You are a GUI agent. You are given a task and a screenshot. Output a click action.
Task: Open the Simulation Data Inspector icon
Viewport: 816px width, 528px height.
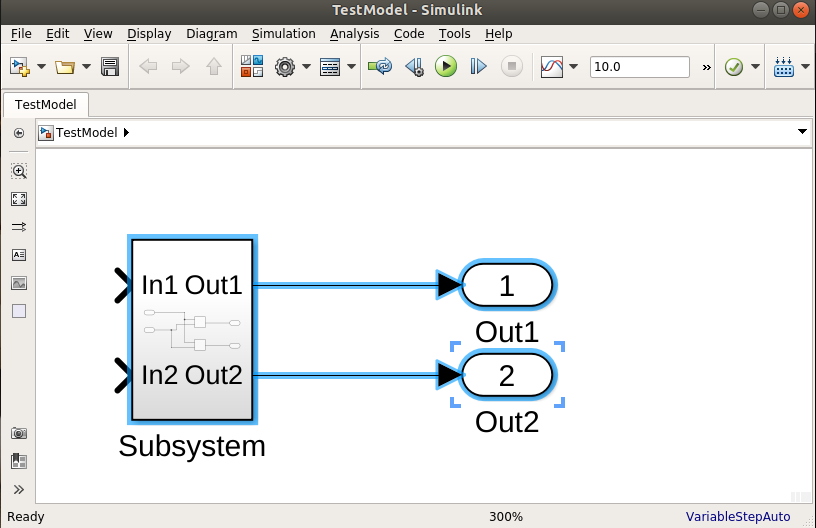(552, 67)
